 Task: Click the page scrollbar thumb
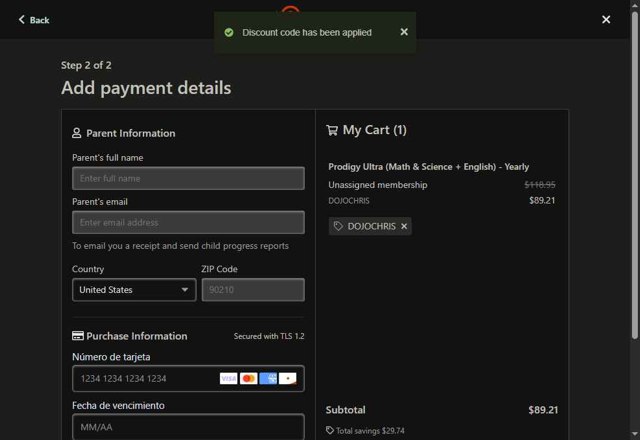(x=635, y=176)
